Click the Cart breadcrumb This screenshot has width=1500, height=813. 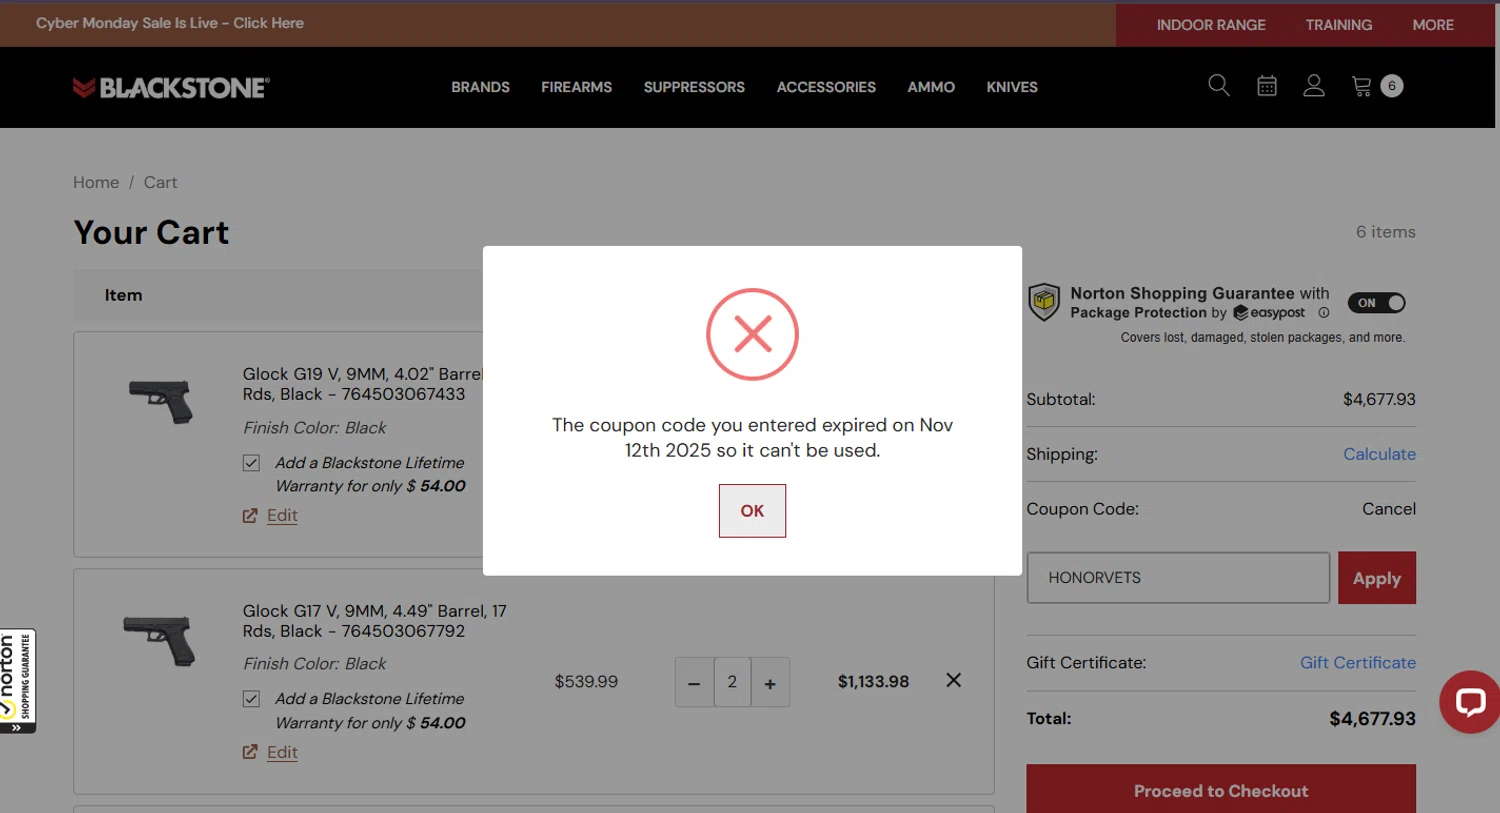point(160,182)
